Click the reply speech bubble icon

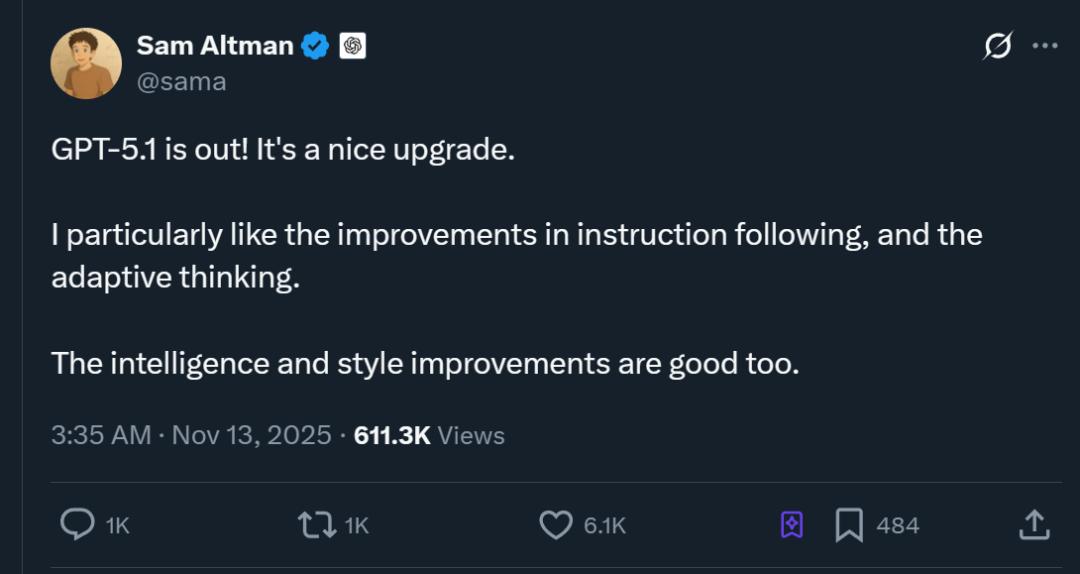pos(77,525)
